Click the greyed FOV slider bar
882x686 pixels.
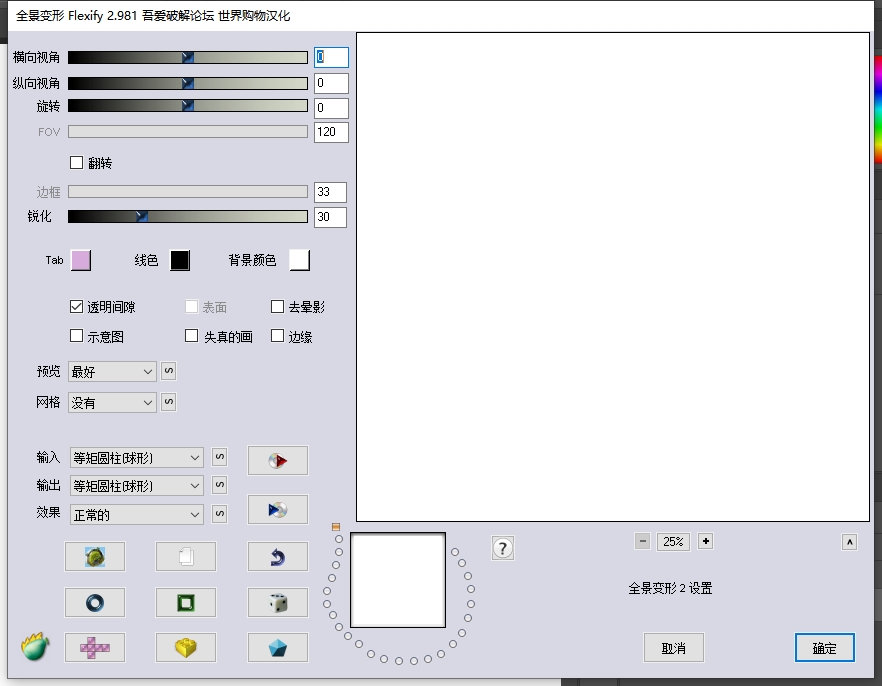coord(188,132)
